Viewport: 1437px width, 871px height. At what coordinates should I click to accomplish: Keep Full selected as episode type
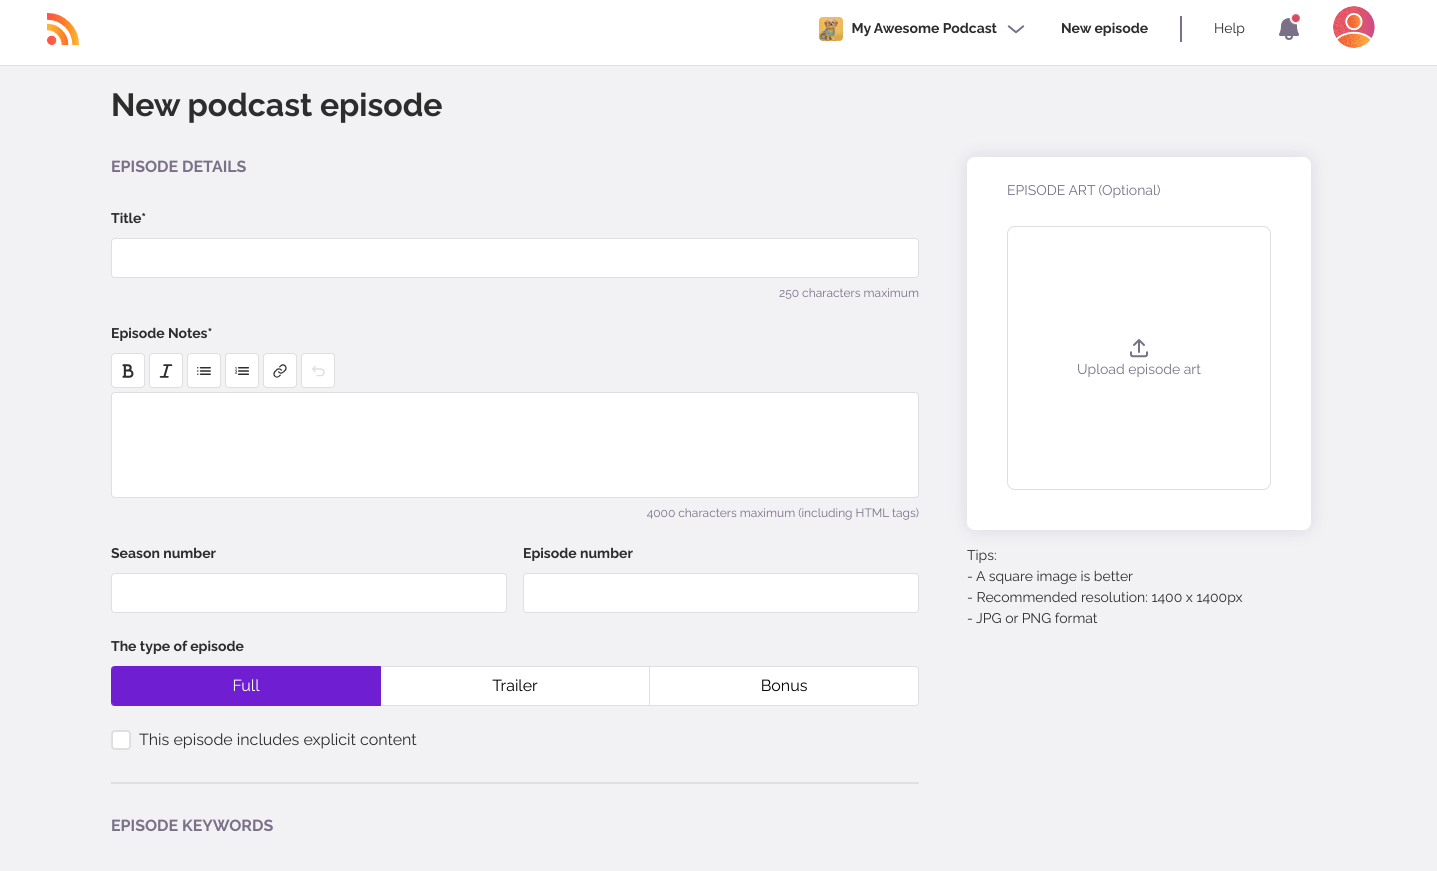pos(245,685)
